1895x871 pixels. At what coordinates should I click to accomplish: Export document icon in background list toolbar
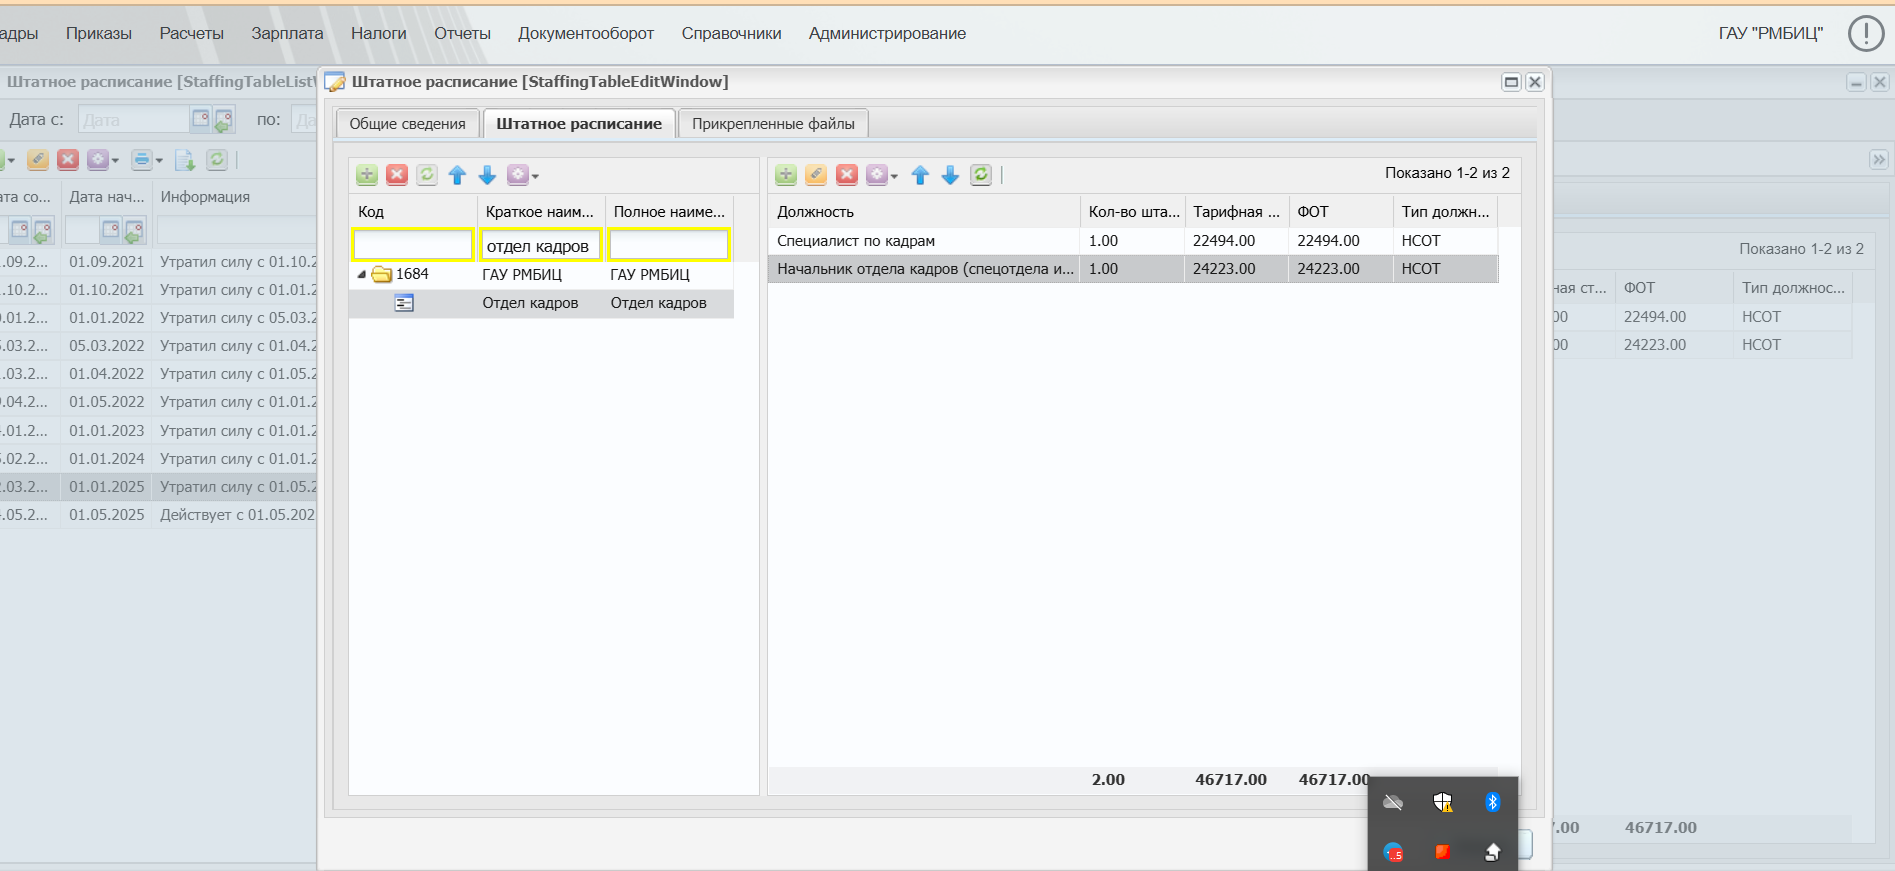pos(185,160)
